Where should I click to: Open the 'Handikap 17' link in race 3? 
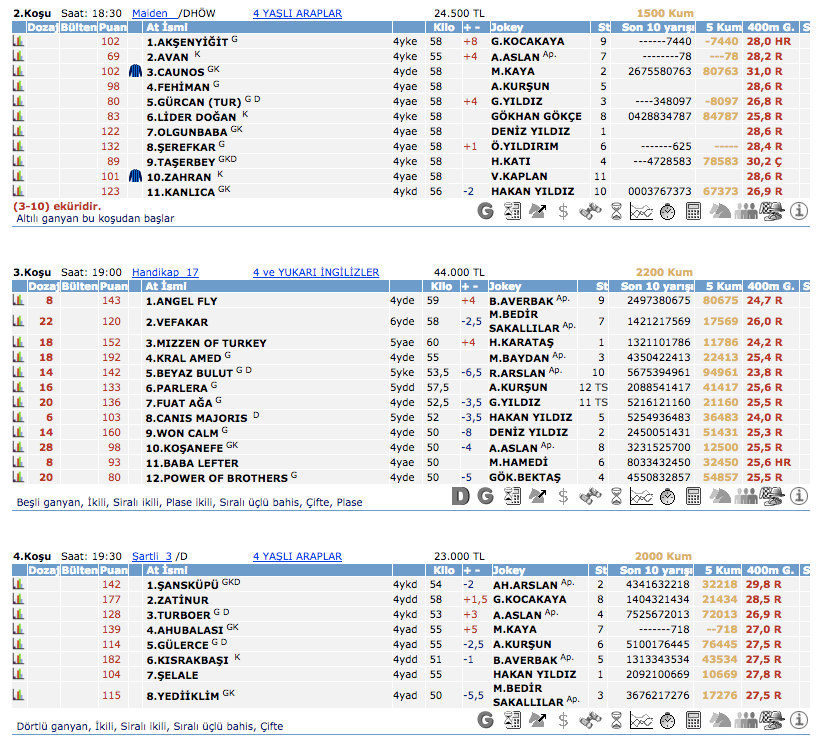coord(165,272)
